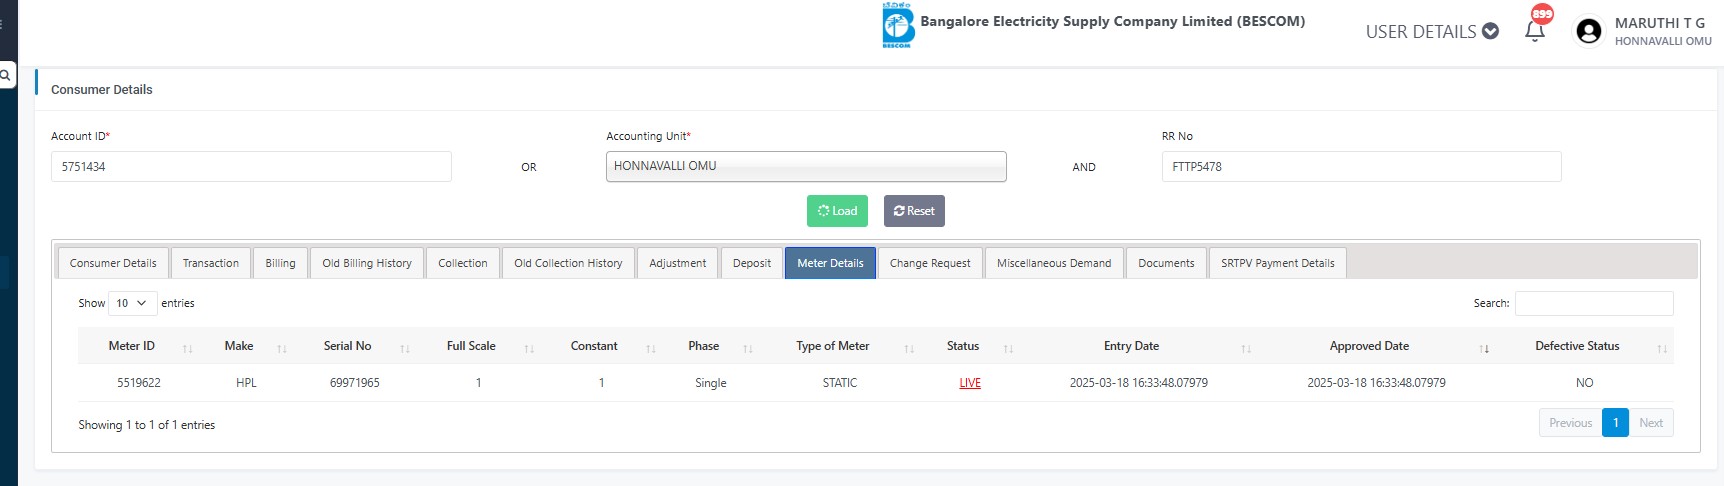Click the Account ID input field

251,166
